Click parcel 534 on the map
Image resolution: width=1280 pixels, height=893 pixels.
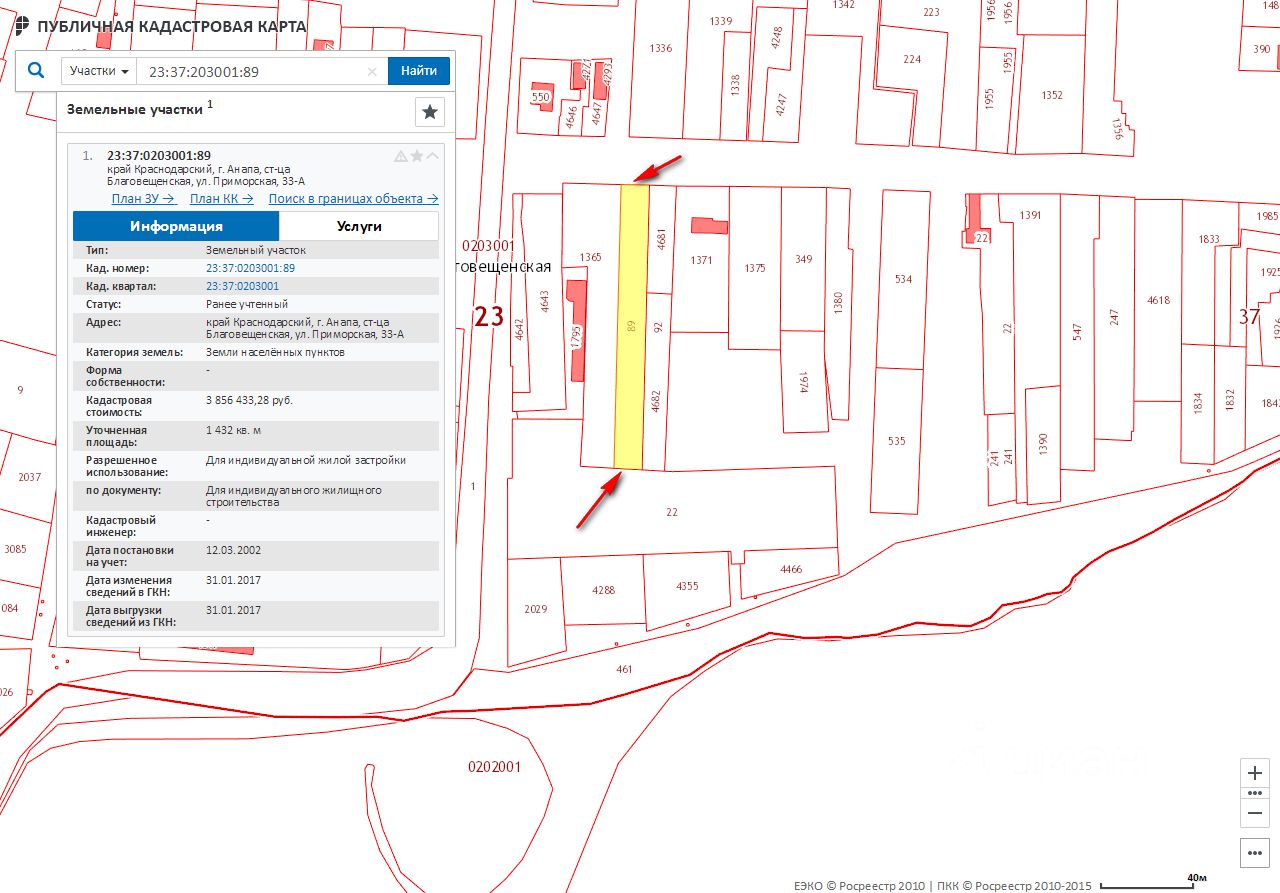(903, 279)
